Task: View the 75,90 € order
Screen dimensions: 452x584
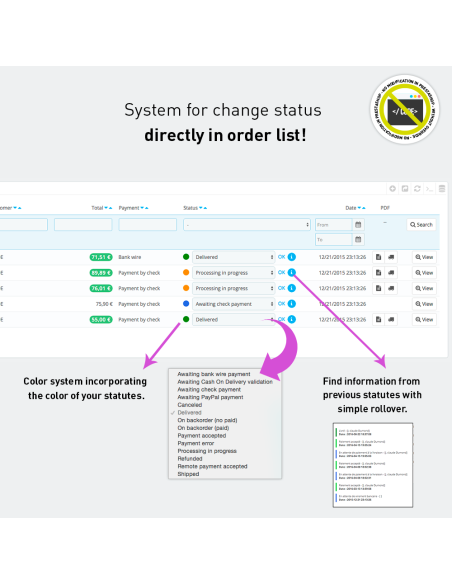Action: point(424,304)
